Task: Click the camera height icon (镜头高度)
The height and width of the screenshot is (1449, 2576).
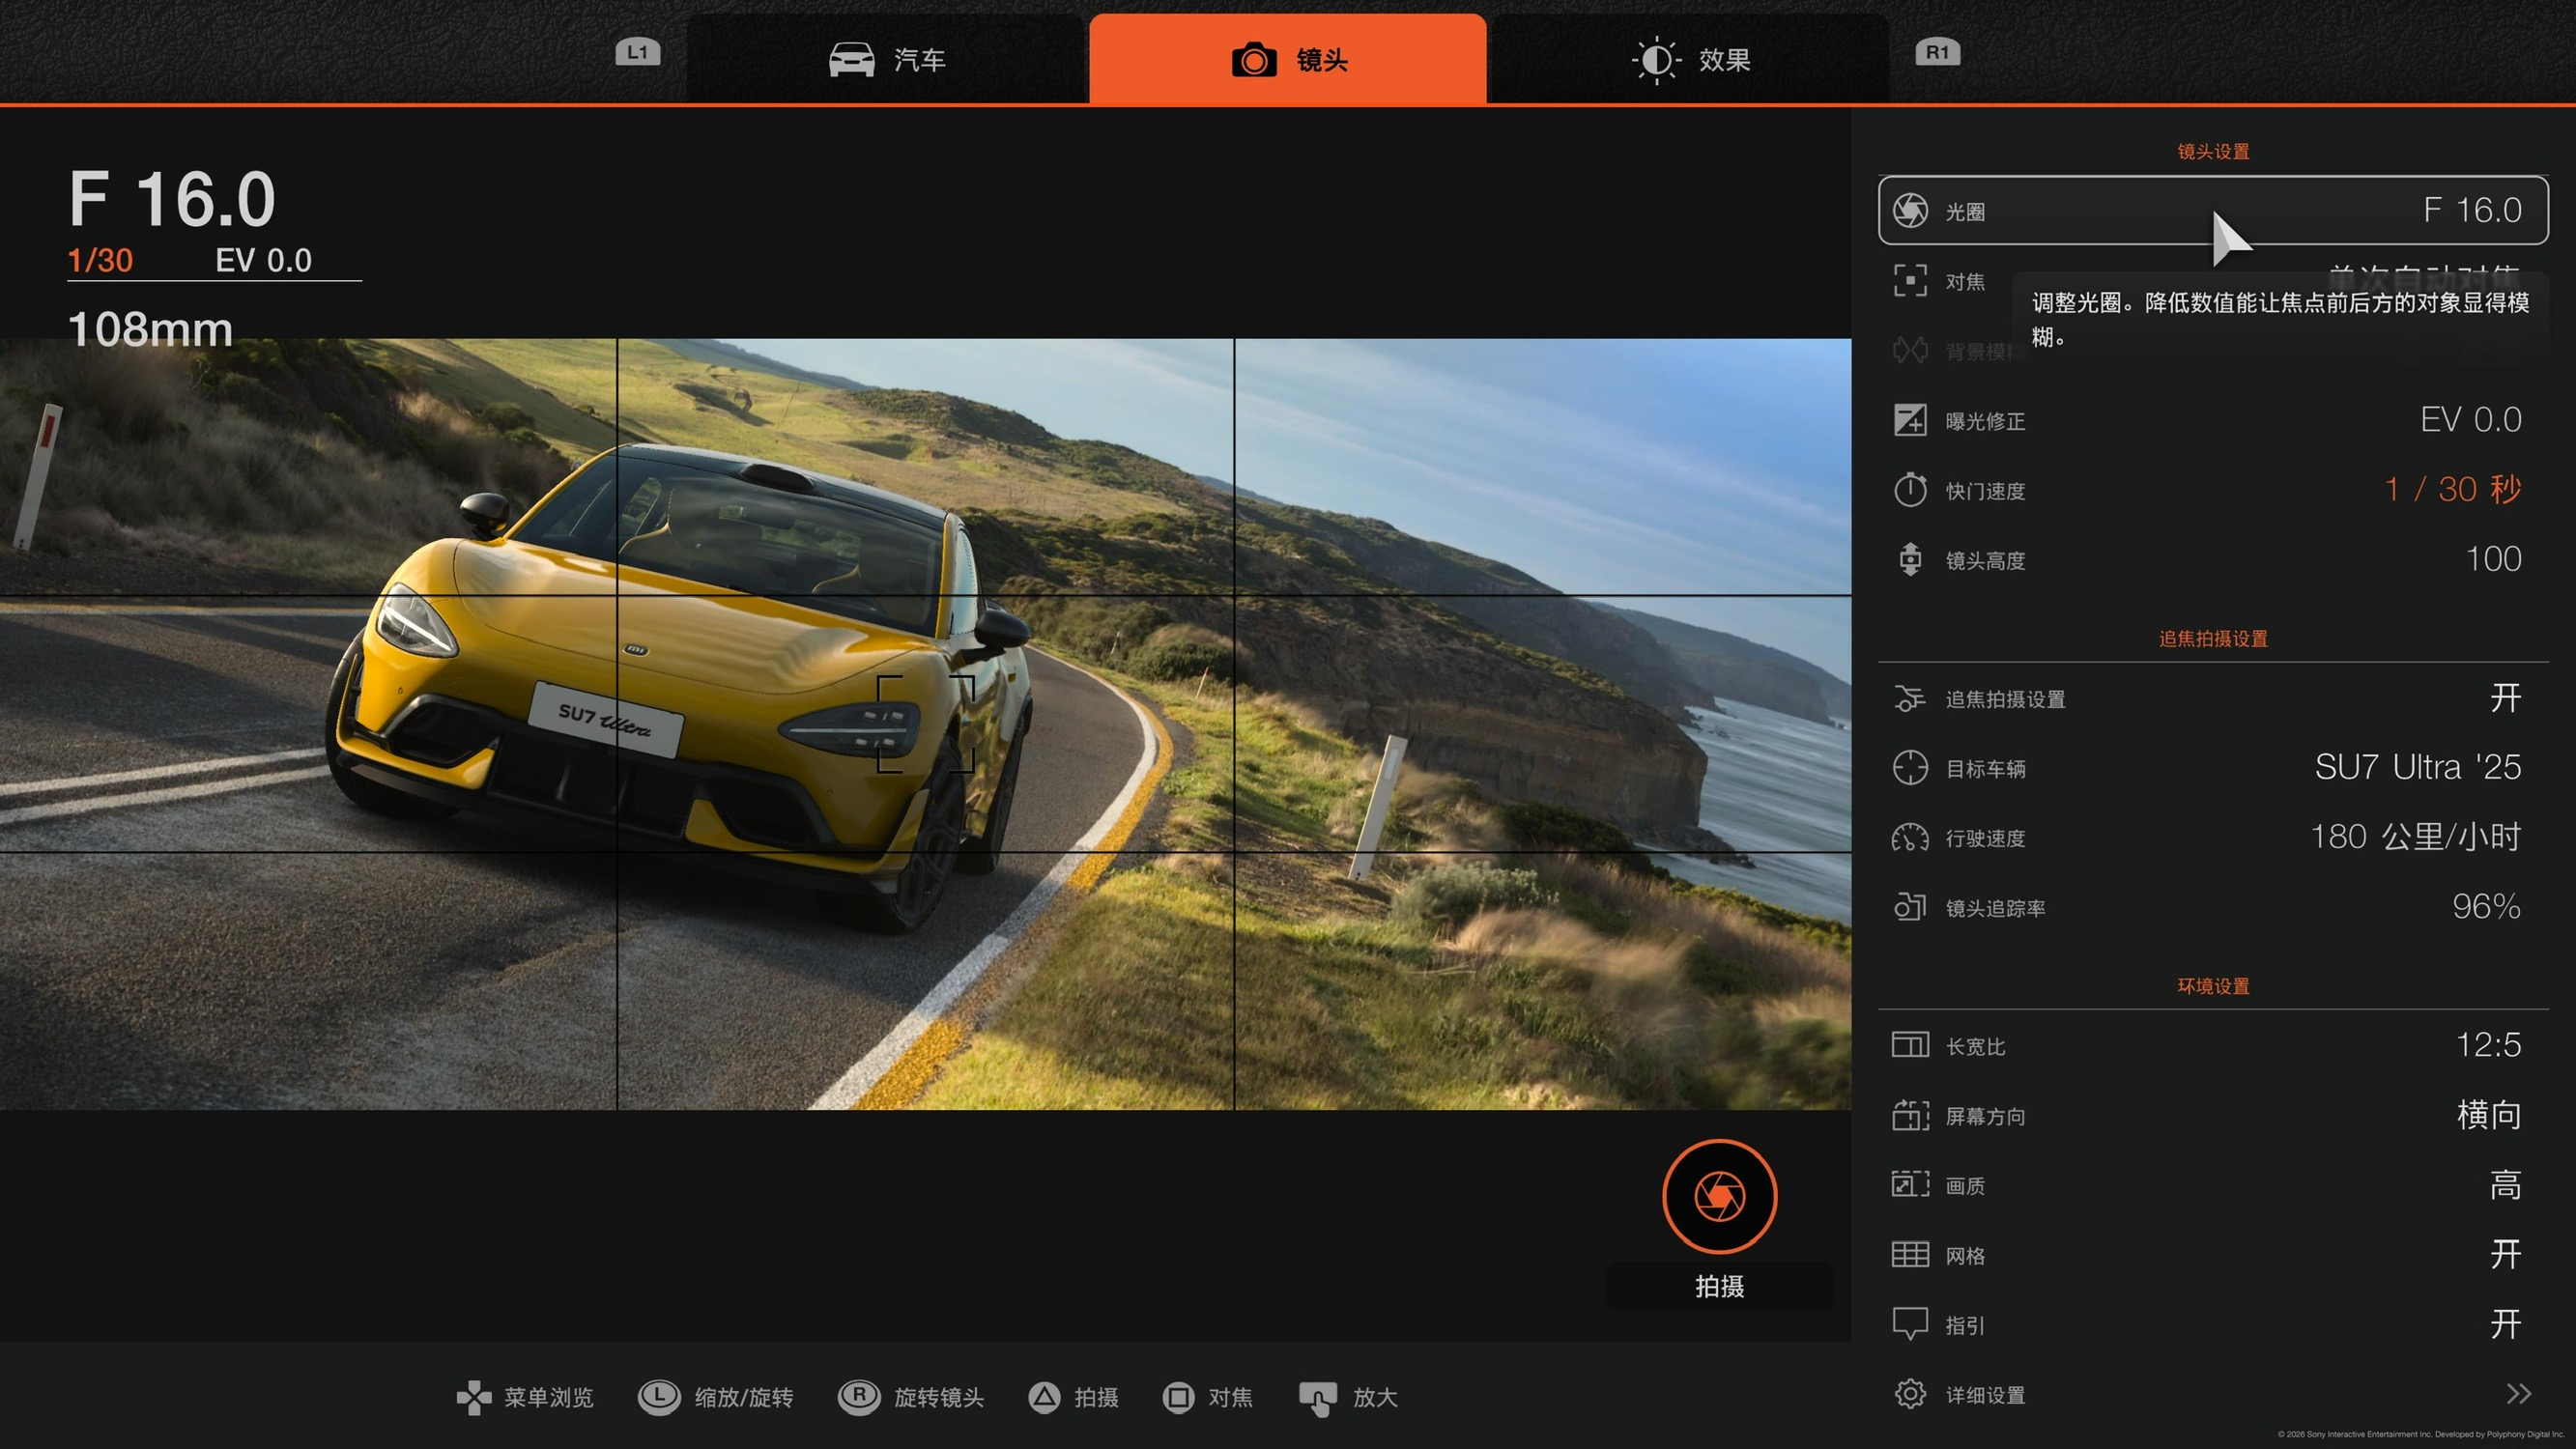Action: 1910,559
